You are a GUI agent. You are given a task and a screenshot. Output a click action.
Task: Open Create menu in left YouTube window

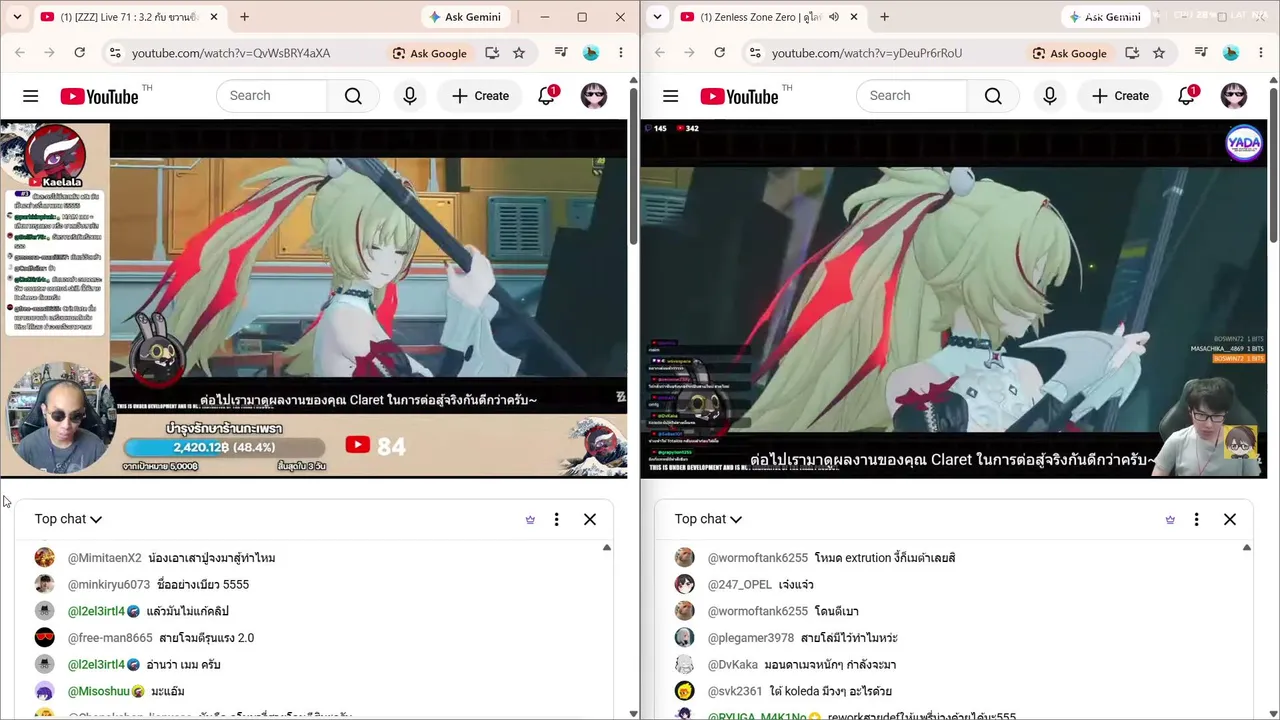click(x=481, y=96)
